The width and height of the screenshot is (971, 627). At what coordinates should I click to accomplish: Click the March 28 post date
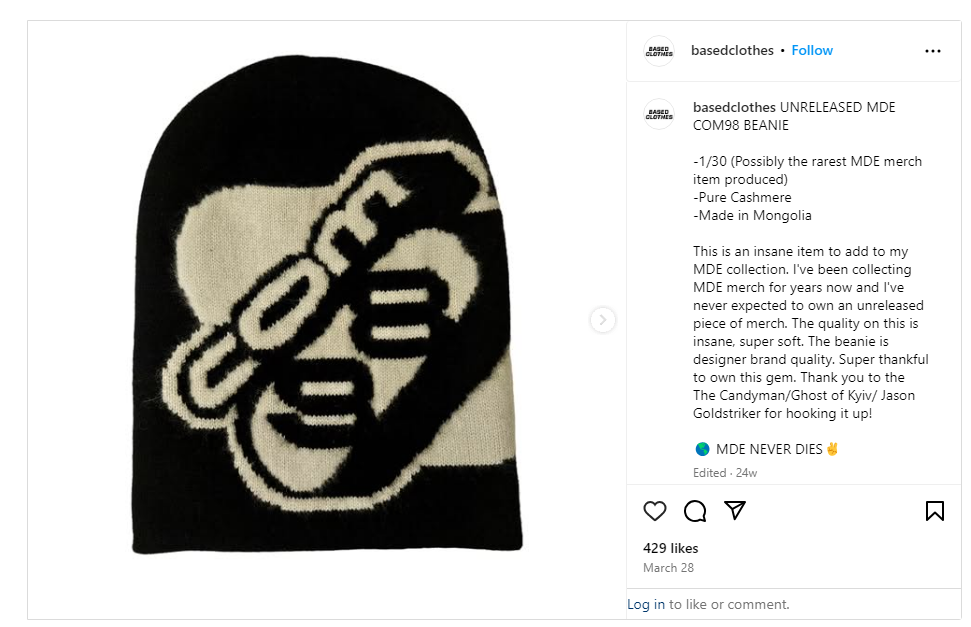click(668, 568)
